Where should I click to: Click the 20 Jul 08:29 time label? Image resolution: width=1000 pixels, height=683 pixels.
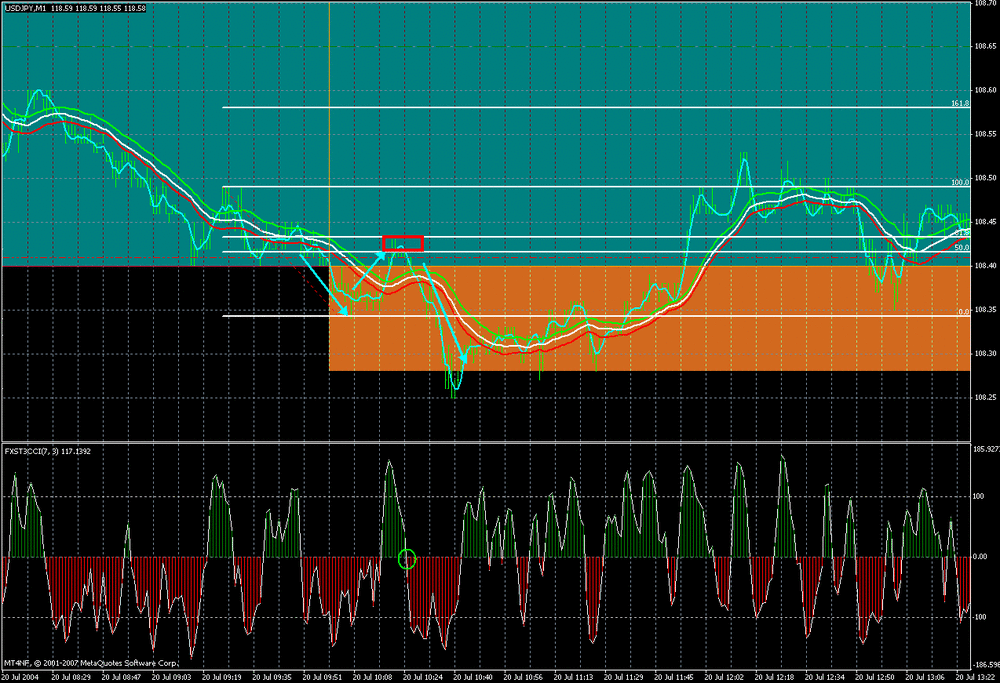tap(71, 677)
